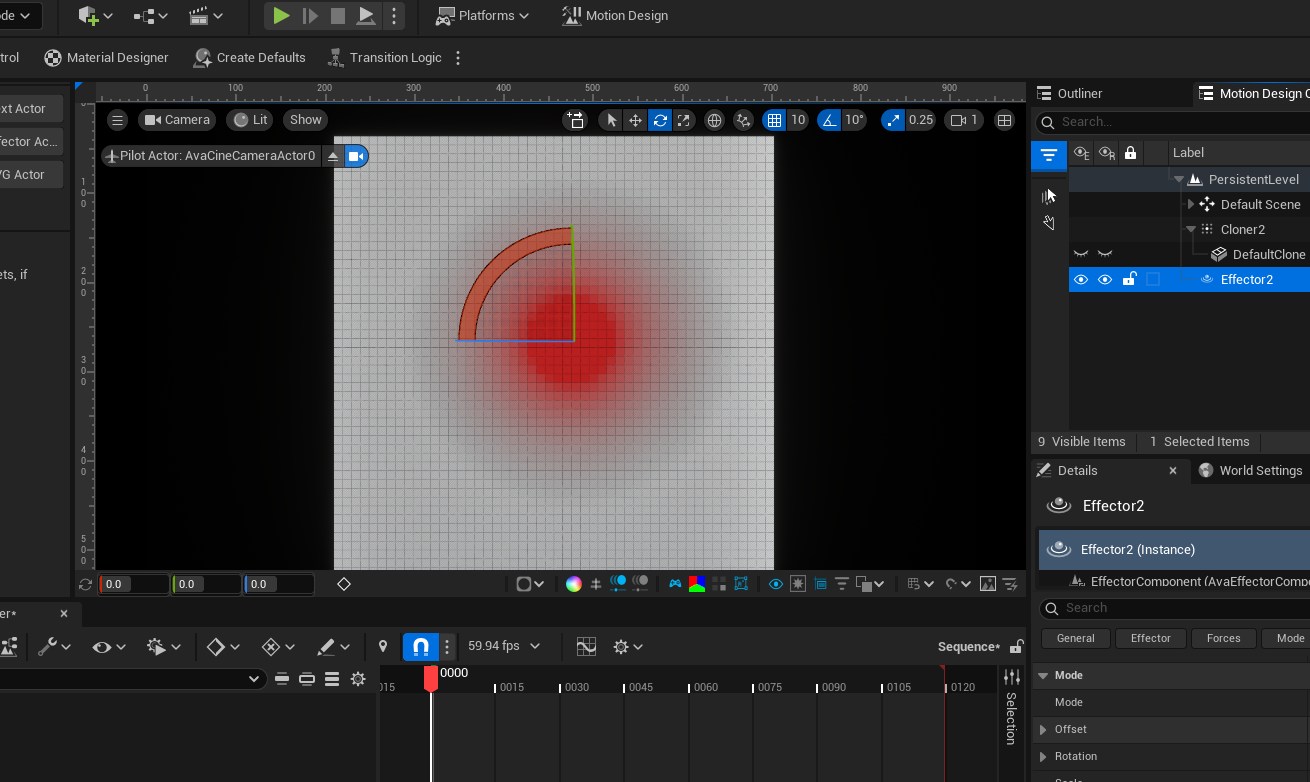Select DefaultClone in the outliner
1310x782 pixels.
[1268, 254]
